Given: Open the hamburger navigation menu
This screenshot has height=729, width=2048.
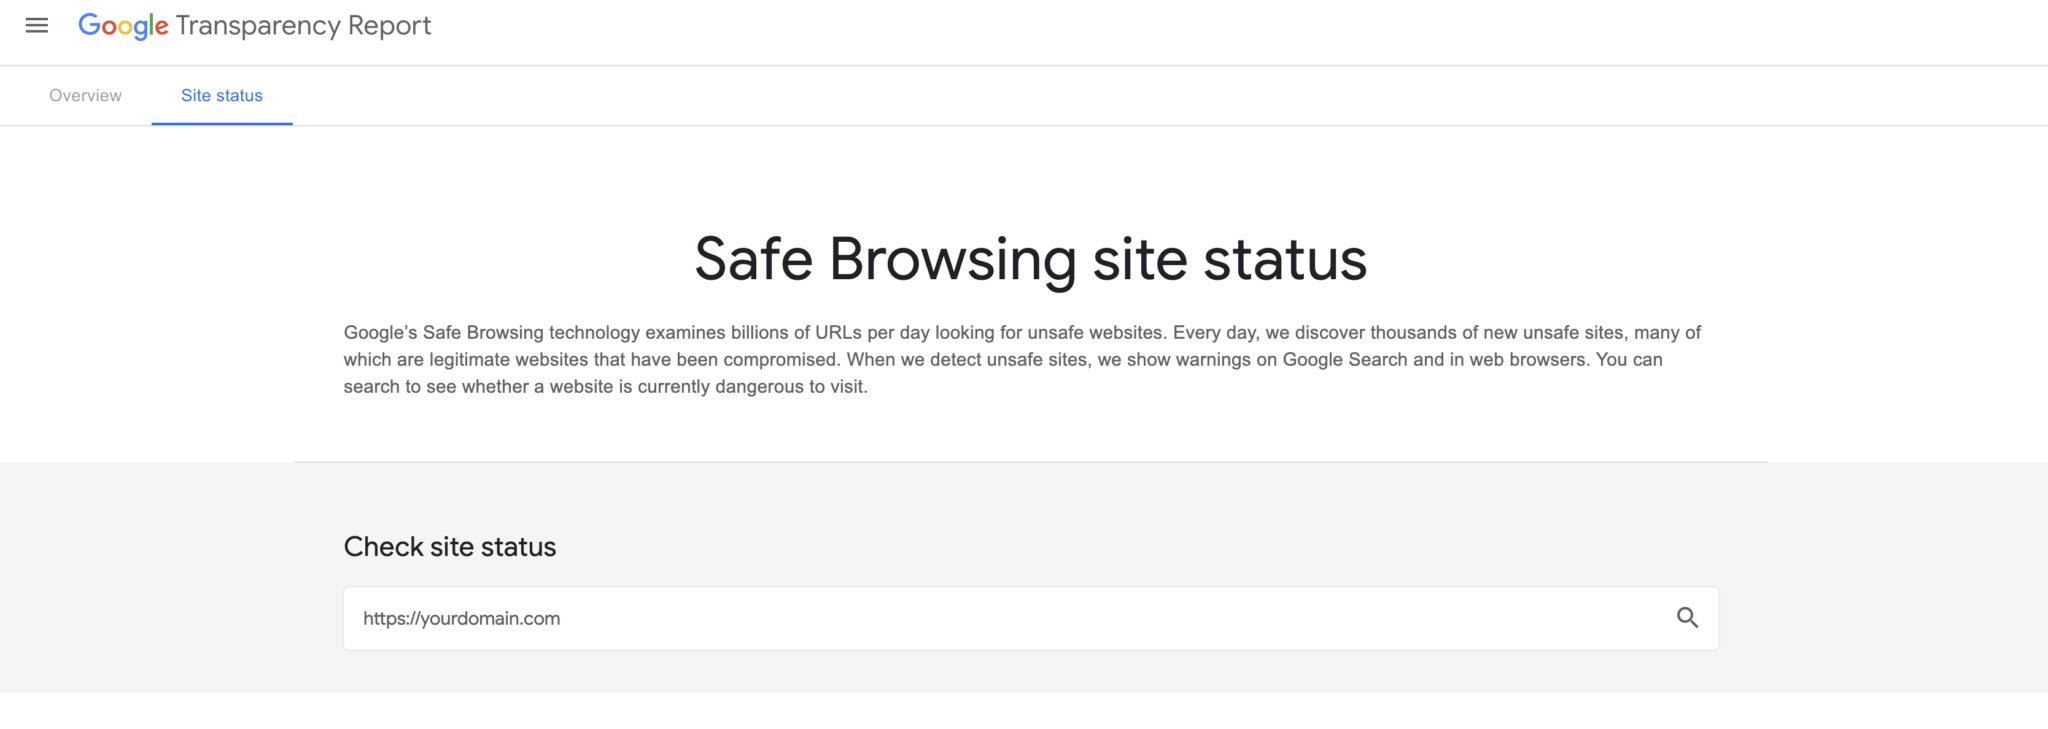Looking at the screenshot, I should coord(37,26).
